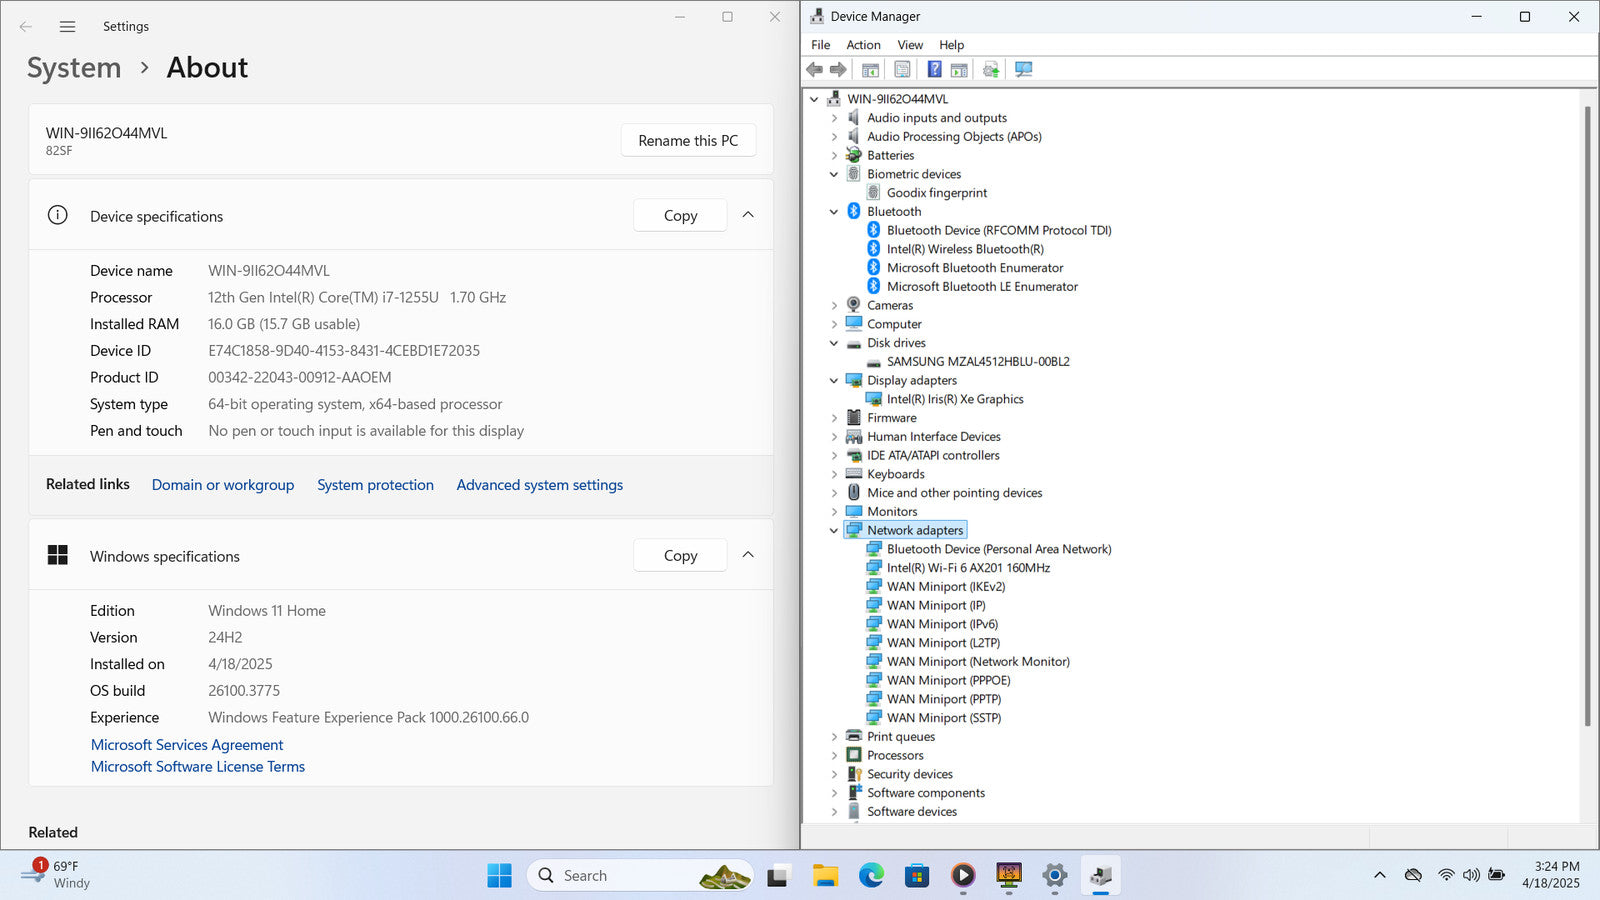Select Bluetooth Device (Personal Area Network)
The image size is (1600, 900).
point(999,549)
